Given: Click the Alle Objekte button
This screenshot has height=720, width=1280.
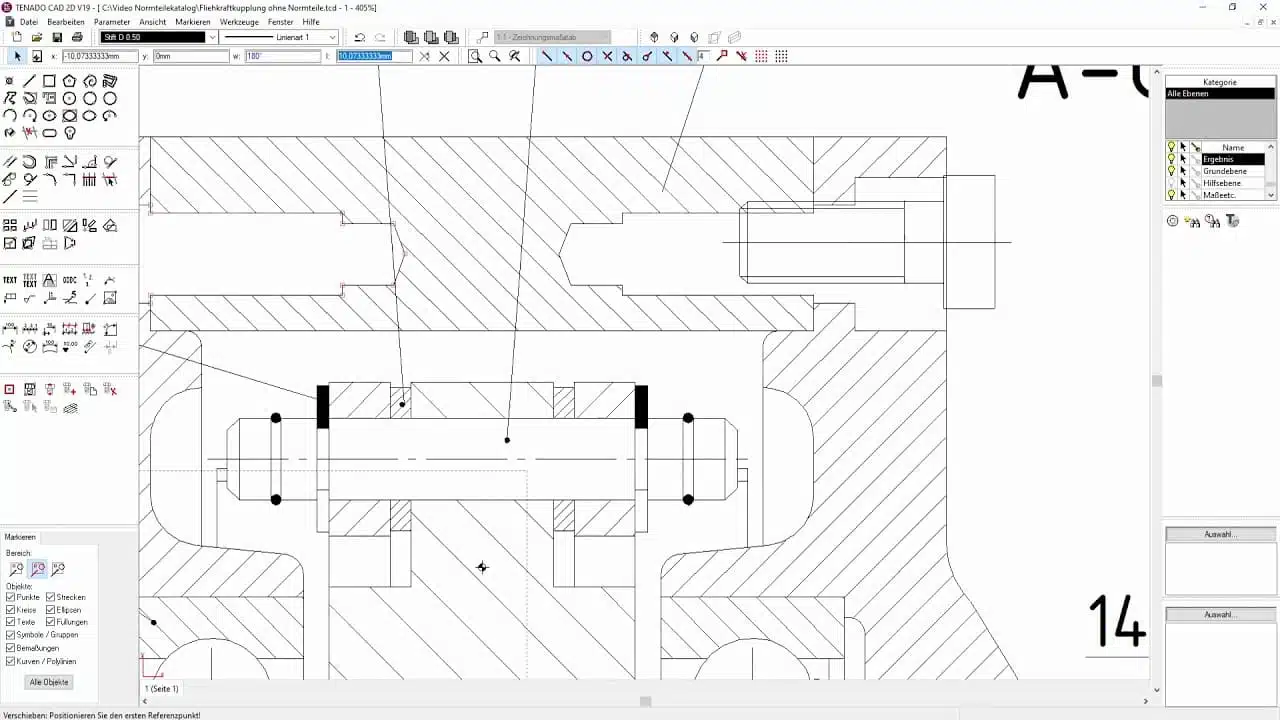Looking at the screenshot, I should (49, 682).
